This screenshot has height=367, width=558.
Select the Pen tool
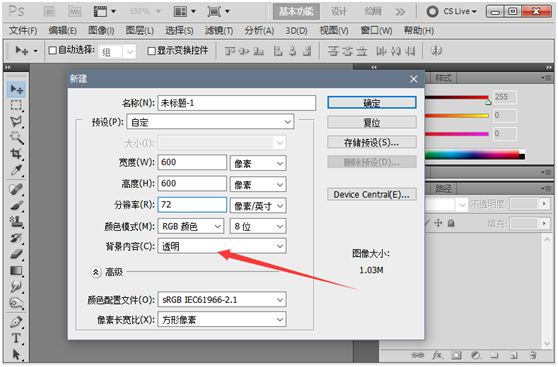pos(16,322)
